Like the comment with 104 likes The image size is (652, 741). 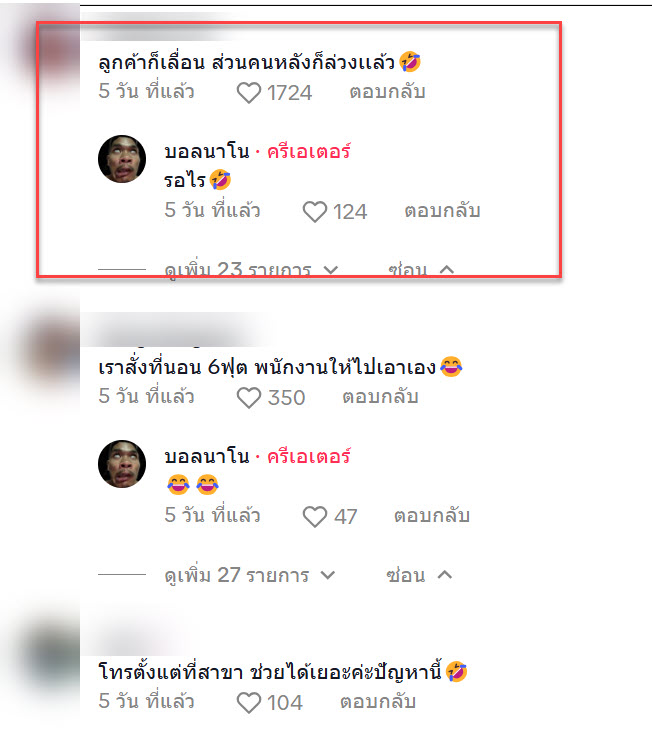point(249,702)
